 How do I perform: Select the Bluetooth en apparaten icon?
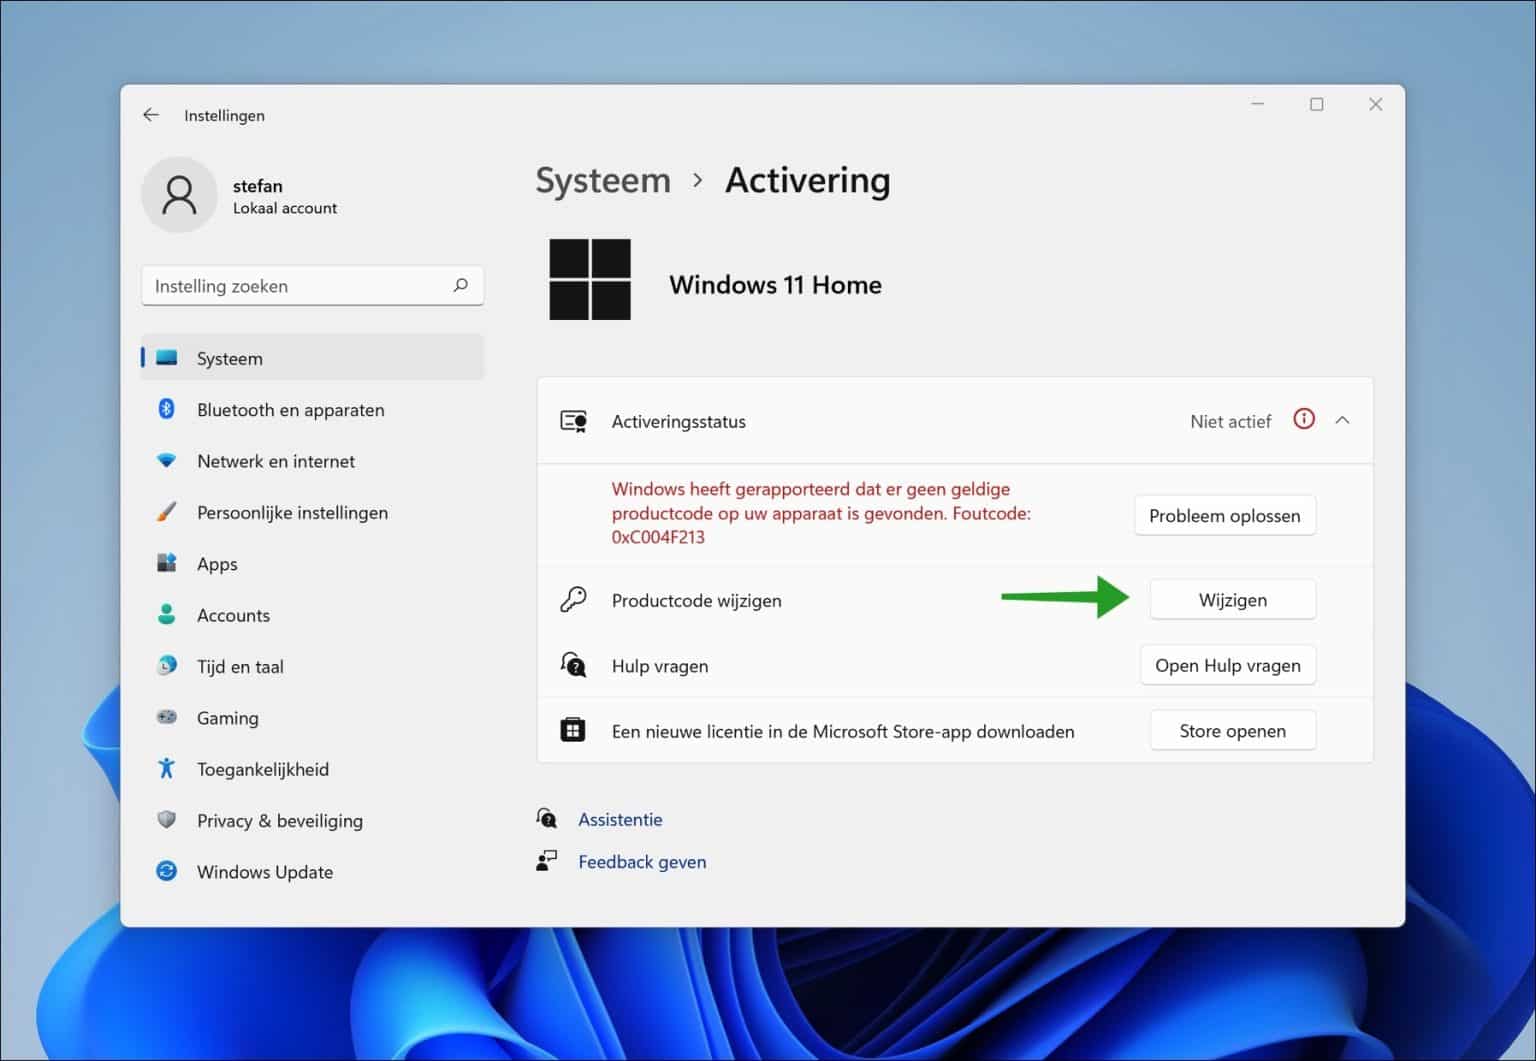point(167,409)
